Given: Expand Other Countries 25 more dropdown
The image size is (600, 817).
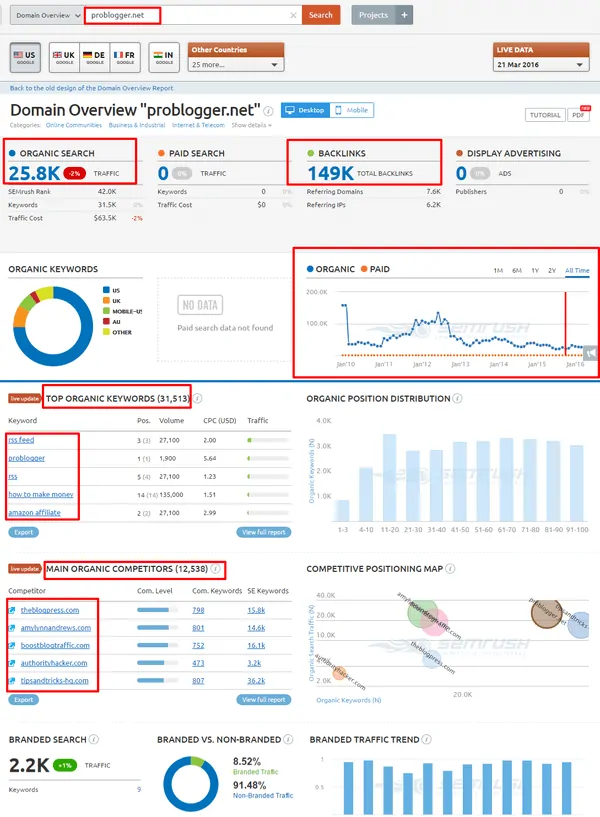Looking at the screenshot, I should [236, 65].
